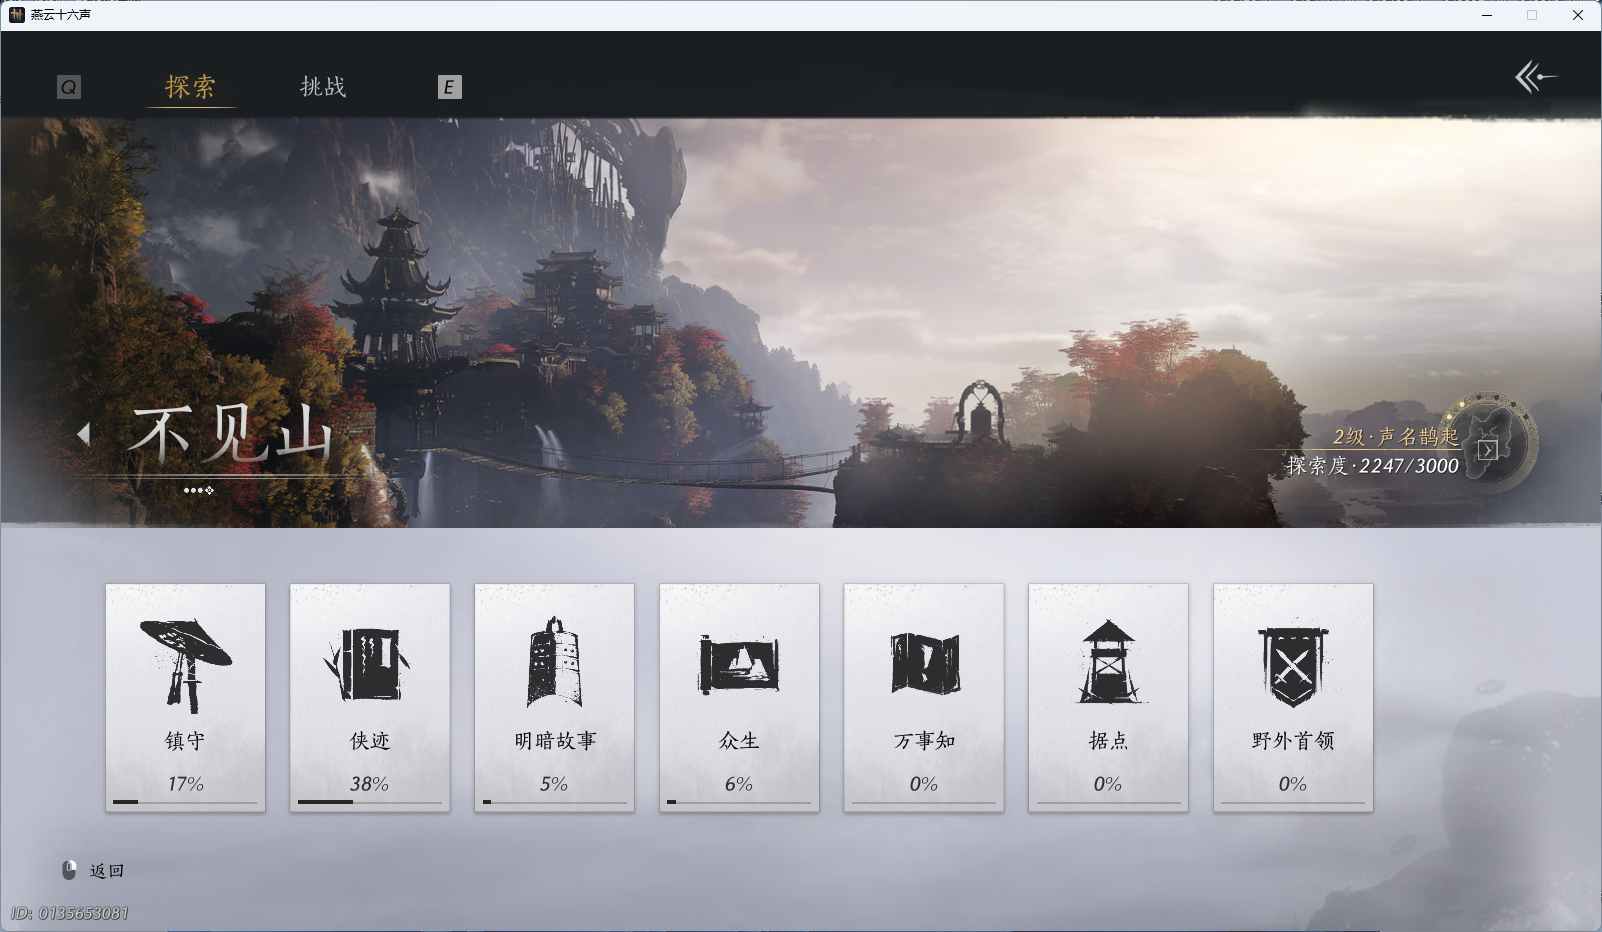Click the 返回 button
Viewport: 1602px width, 932px height.
coord(96,870)
